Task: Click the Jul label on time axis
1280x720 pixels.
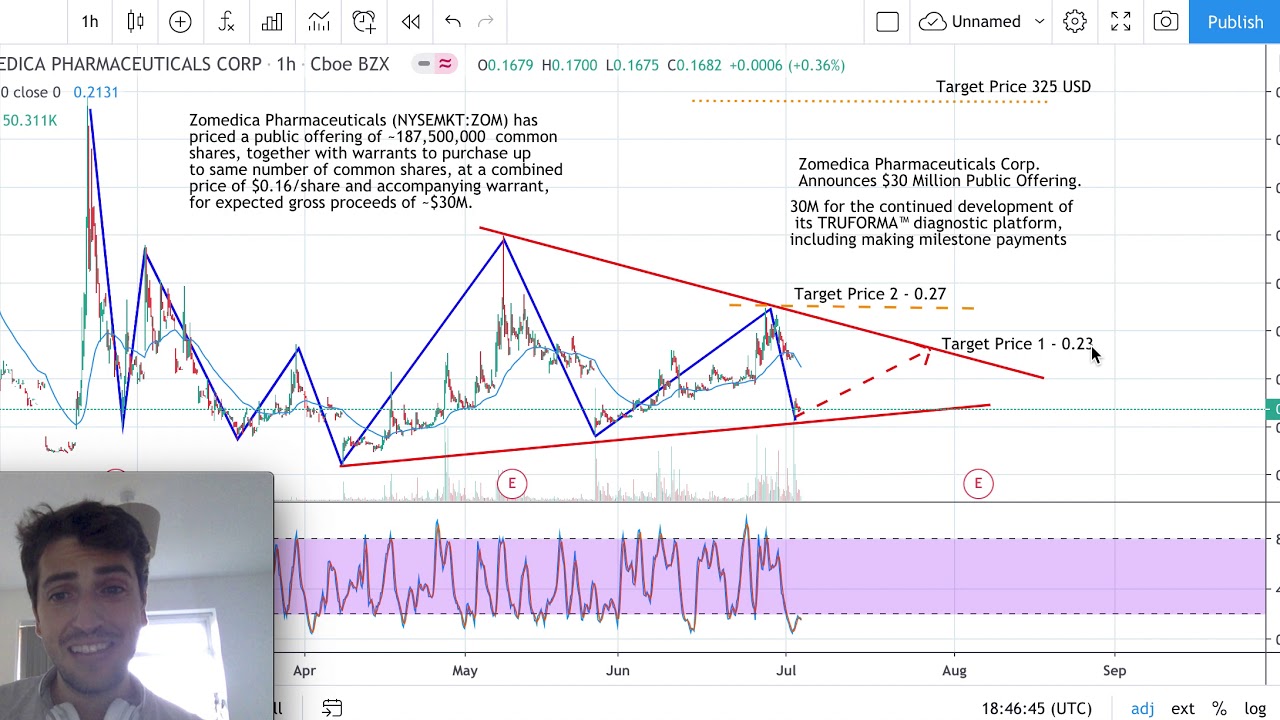Action: (786, 670)
